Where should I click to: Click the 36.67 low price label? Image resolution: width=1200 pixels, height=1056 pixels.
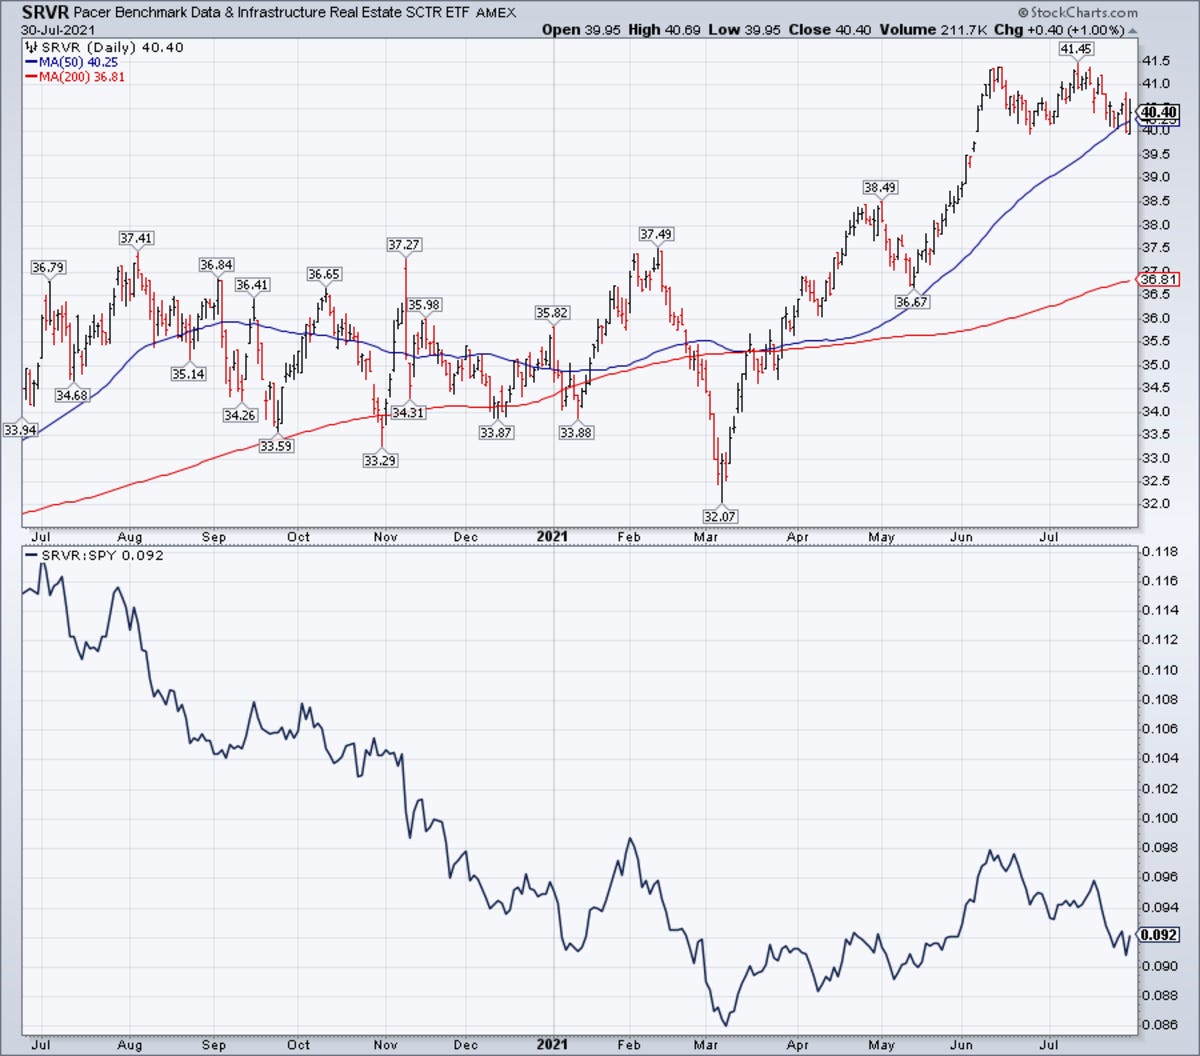(x=911, y=301)
